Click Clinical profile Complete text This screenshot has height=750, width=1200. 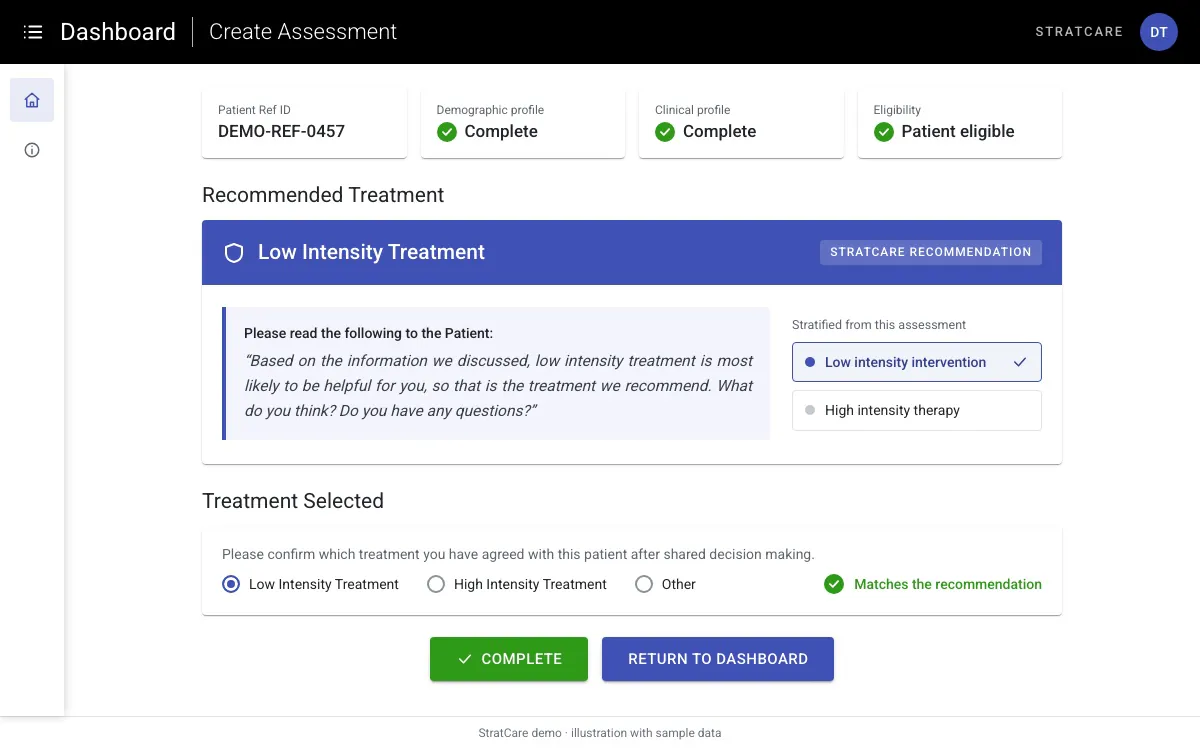tap(719, 132)
